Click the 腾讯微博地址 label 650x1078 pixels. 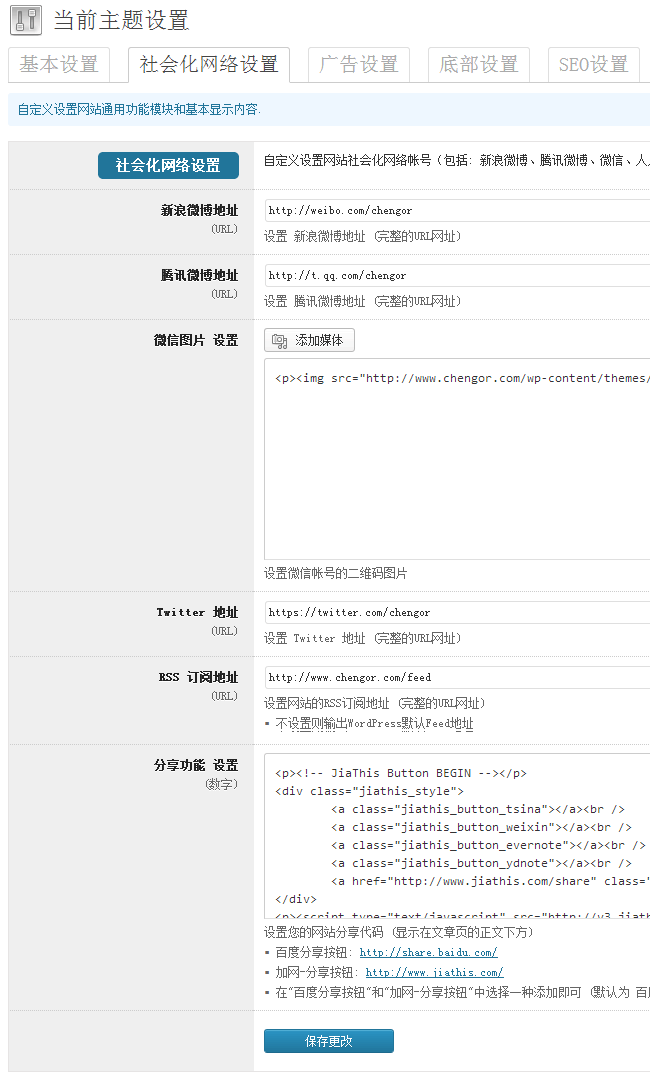coord(199,275)
